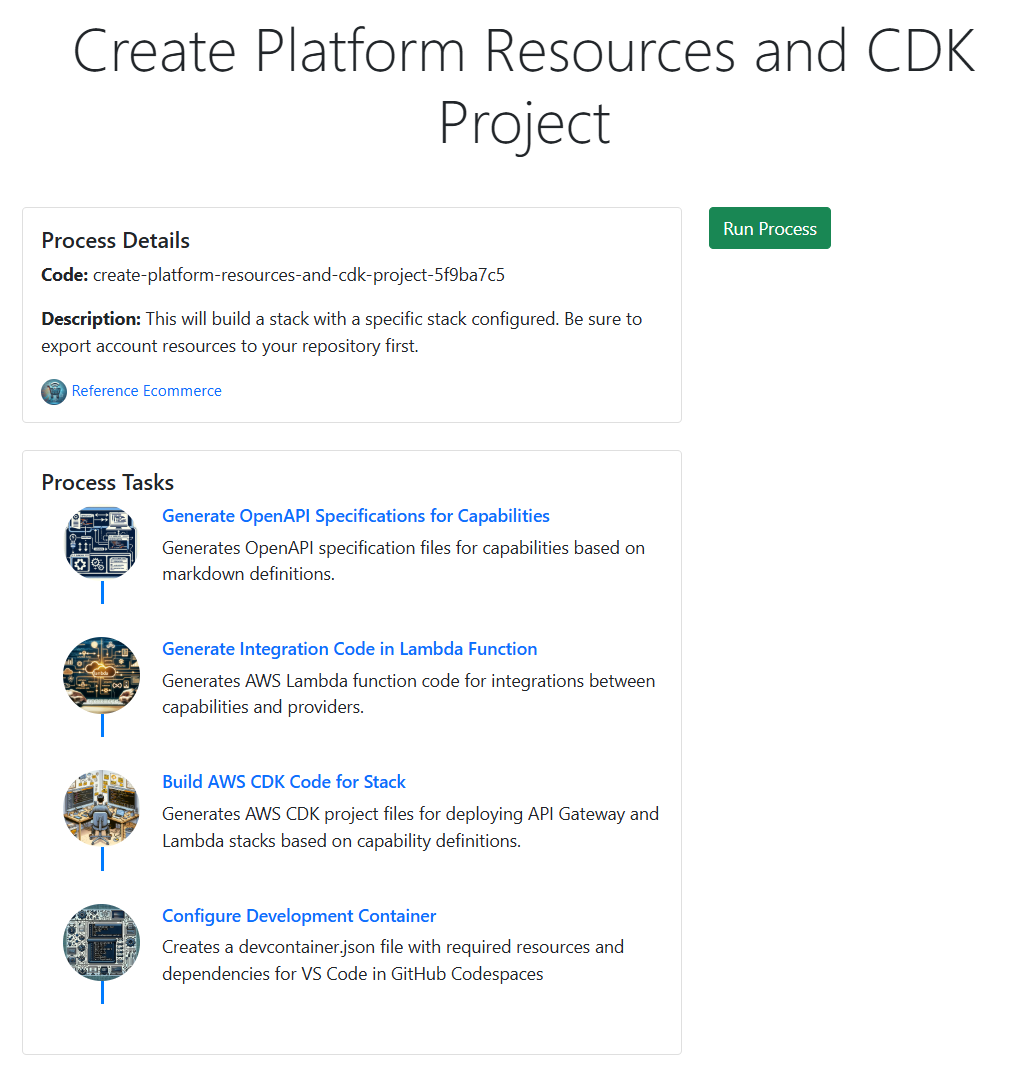The image size is (1010, 1073).
Task: Click the Development Container task thumbnail
Action: pyautogui.click(x=101, y=942)
